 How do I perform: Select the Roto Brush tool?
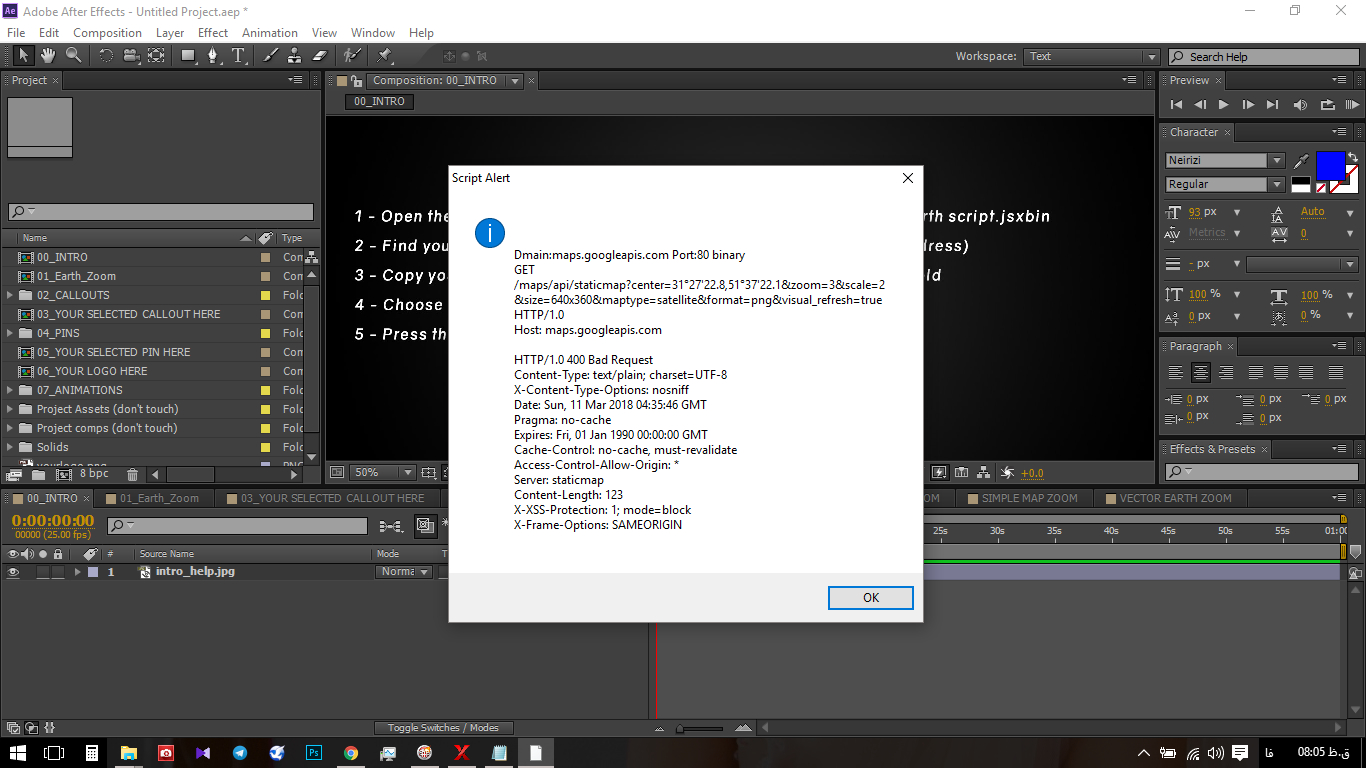pyautogui.click(x=352, y=56)
